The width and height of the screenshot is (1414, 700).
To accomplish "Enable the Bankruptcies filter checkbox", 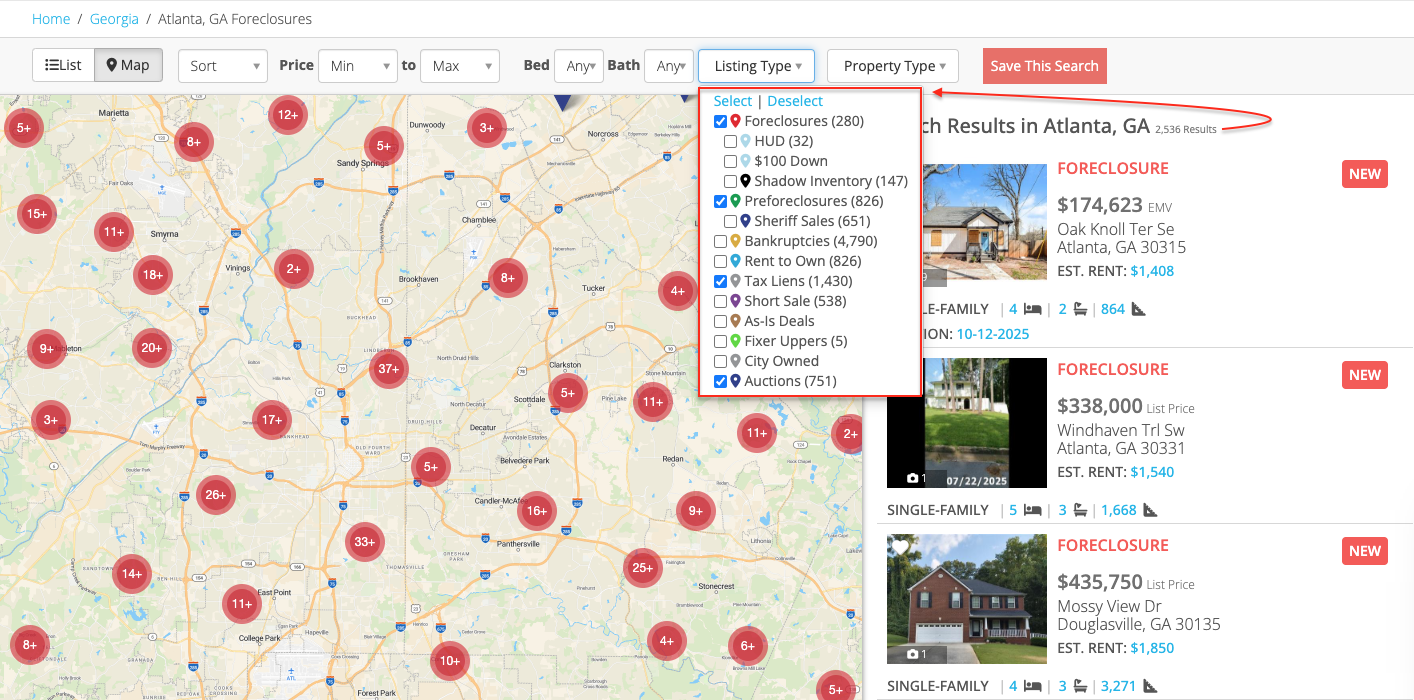I will tap(720, 241).
